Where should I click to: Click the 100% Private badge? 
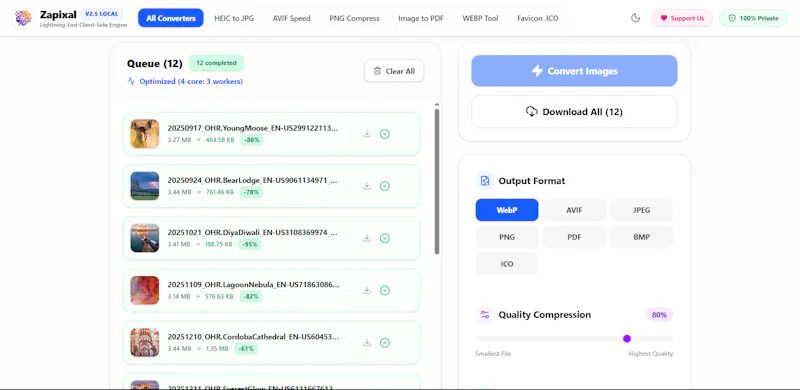pyautogui.click(x=754, y=18)
